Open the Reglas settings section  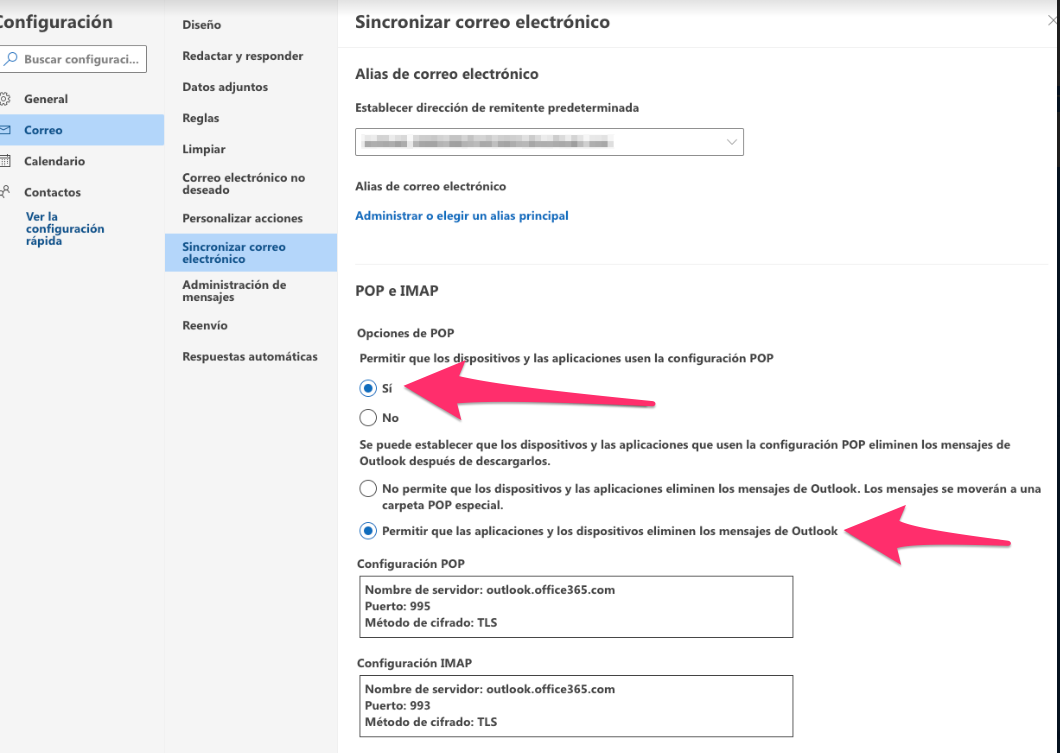(x=201, y=118)
